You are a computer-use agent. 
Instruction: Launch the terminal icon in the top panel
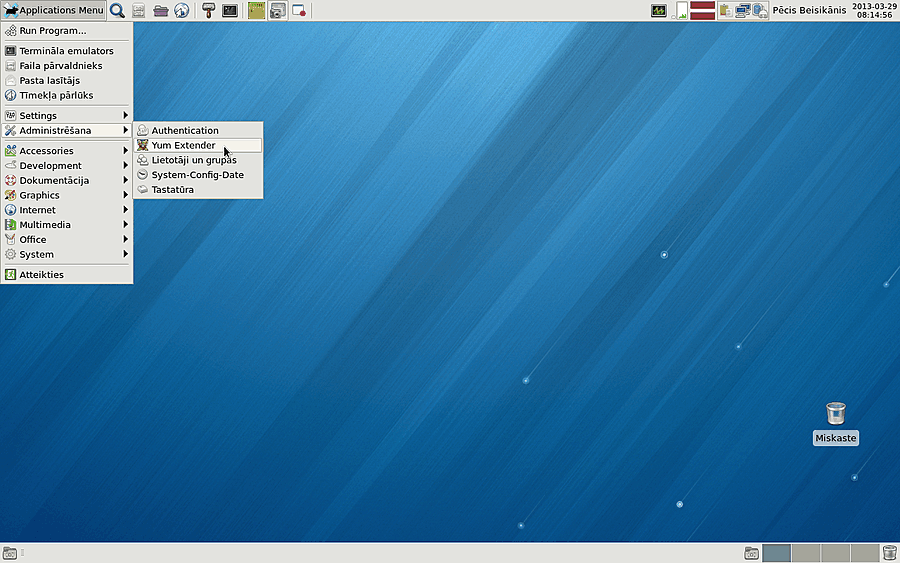(230, 10)
